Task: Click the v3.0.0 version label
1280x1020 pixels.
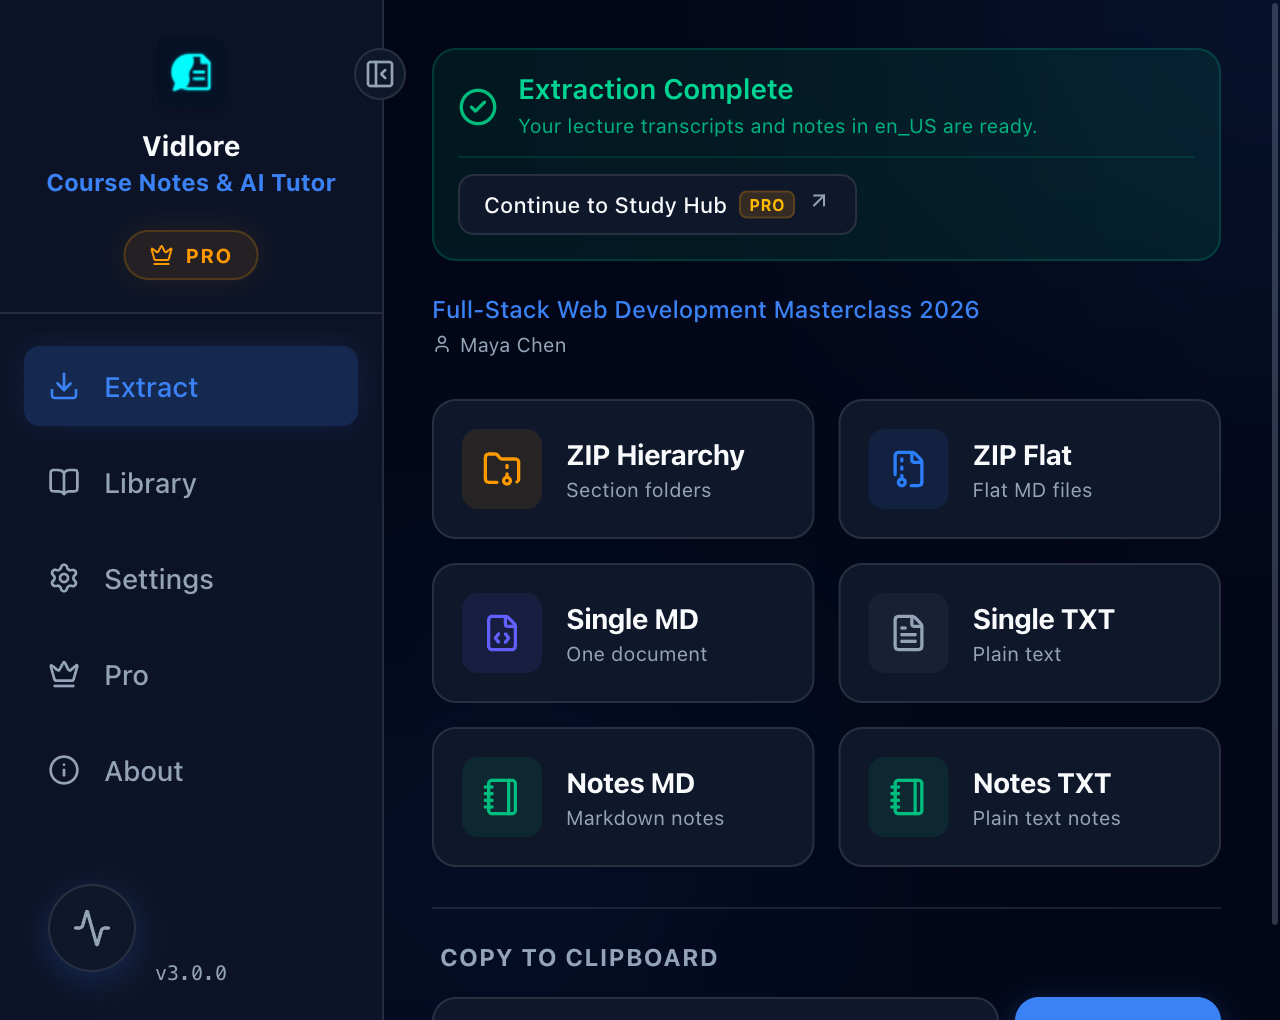Action: point(191,973)
